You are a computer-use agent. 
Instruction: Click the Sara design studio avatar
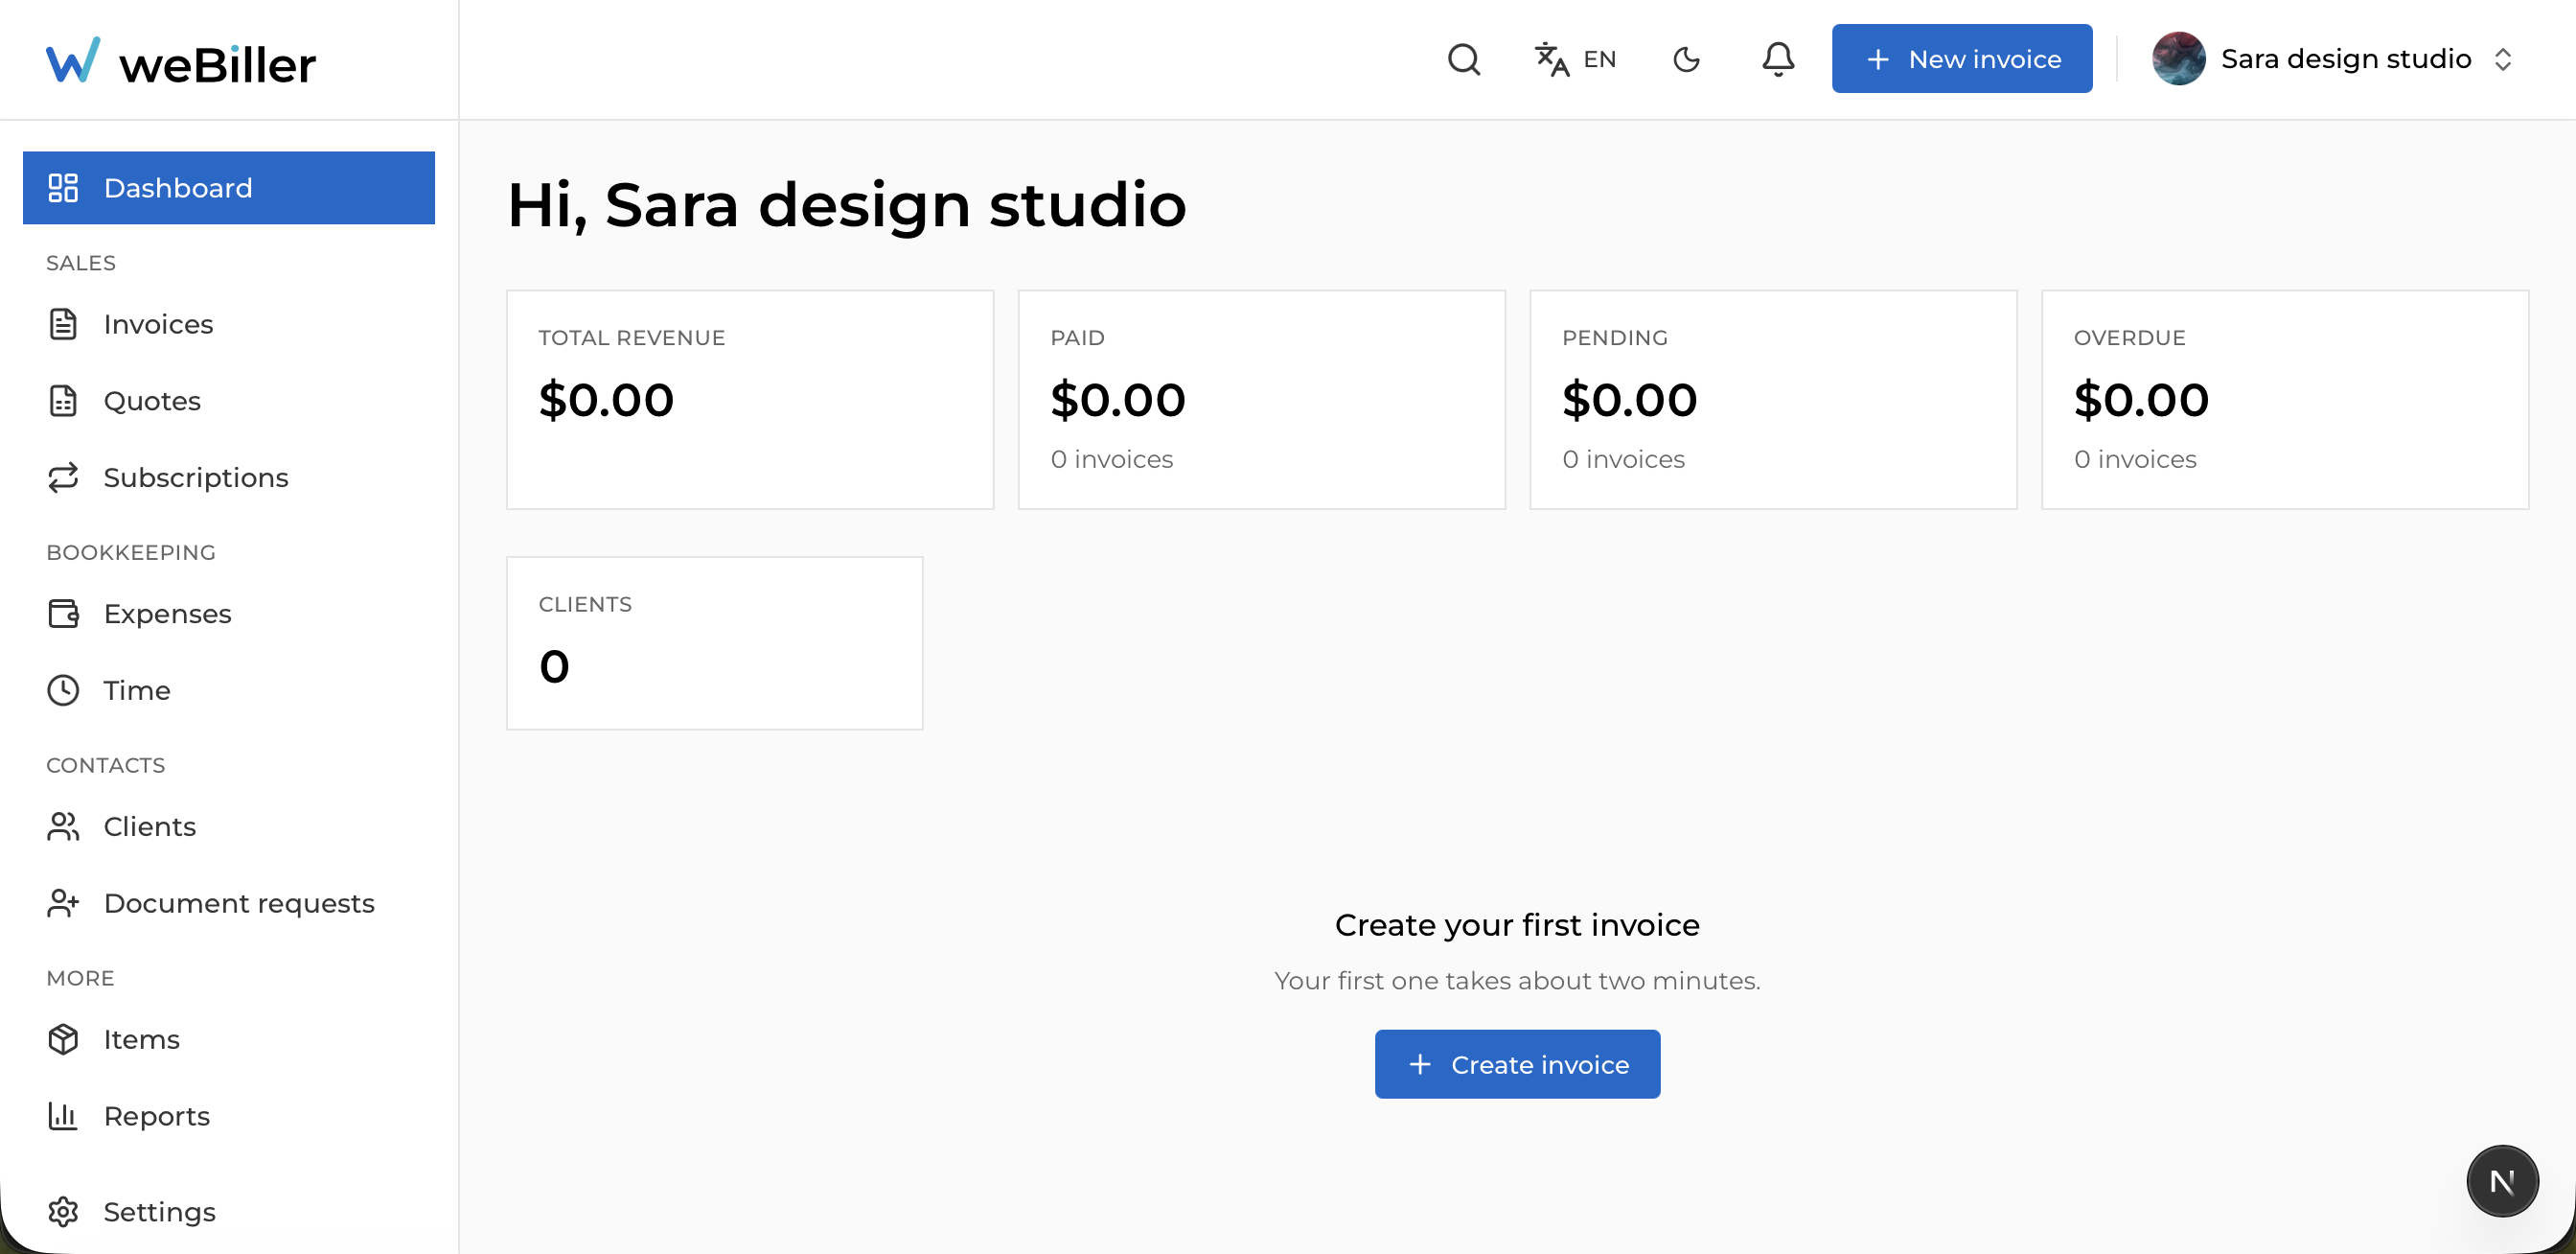pyautogui.click(x=2178, y=59)
